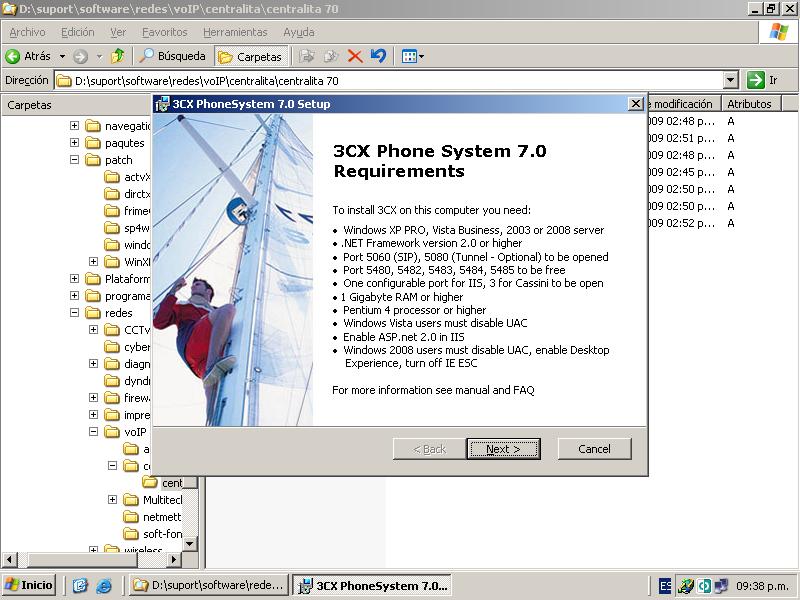Click the Atributos column header
The image size is (800, 600).
[x=749, y=104]
